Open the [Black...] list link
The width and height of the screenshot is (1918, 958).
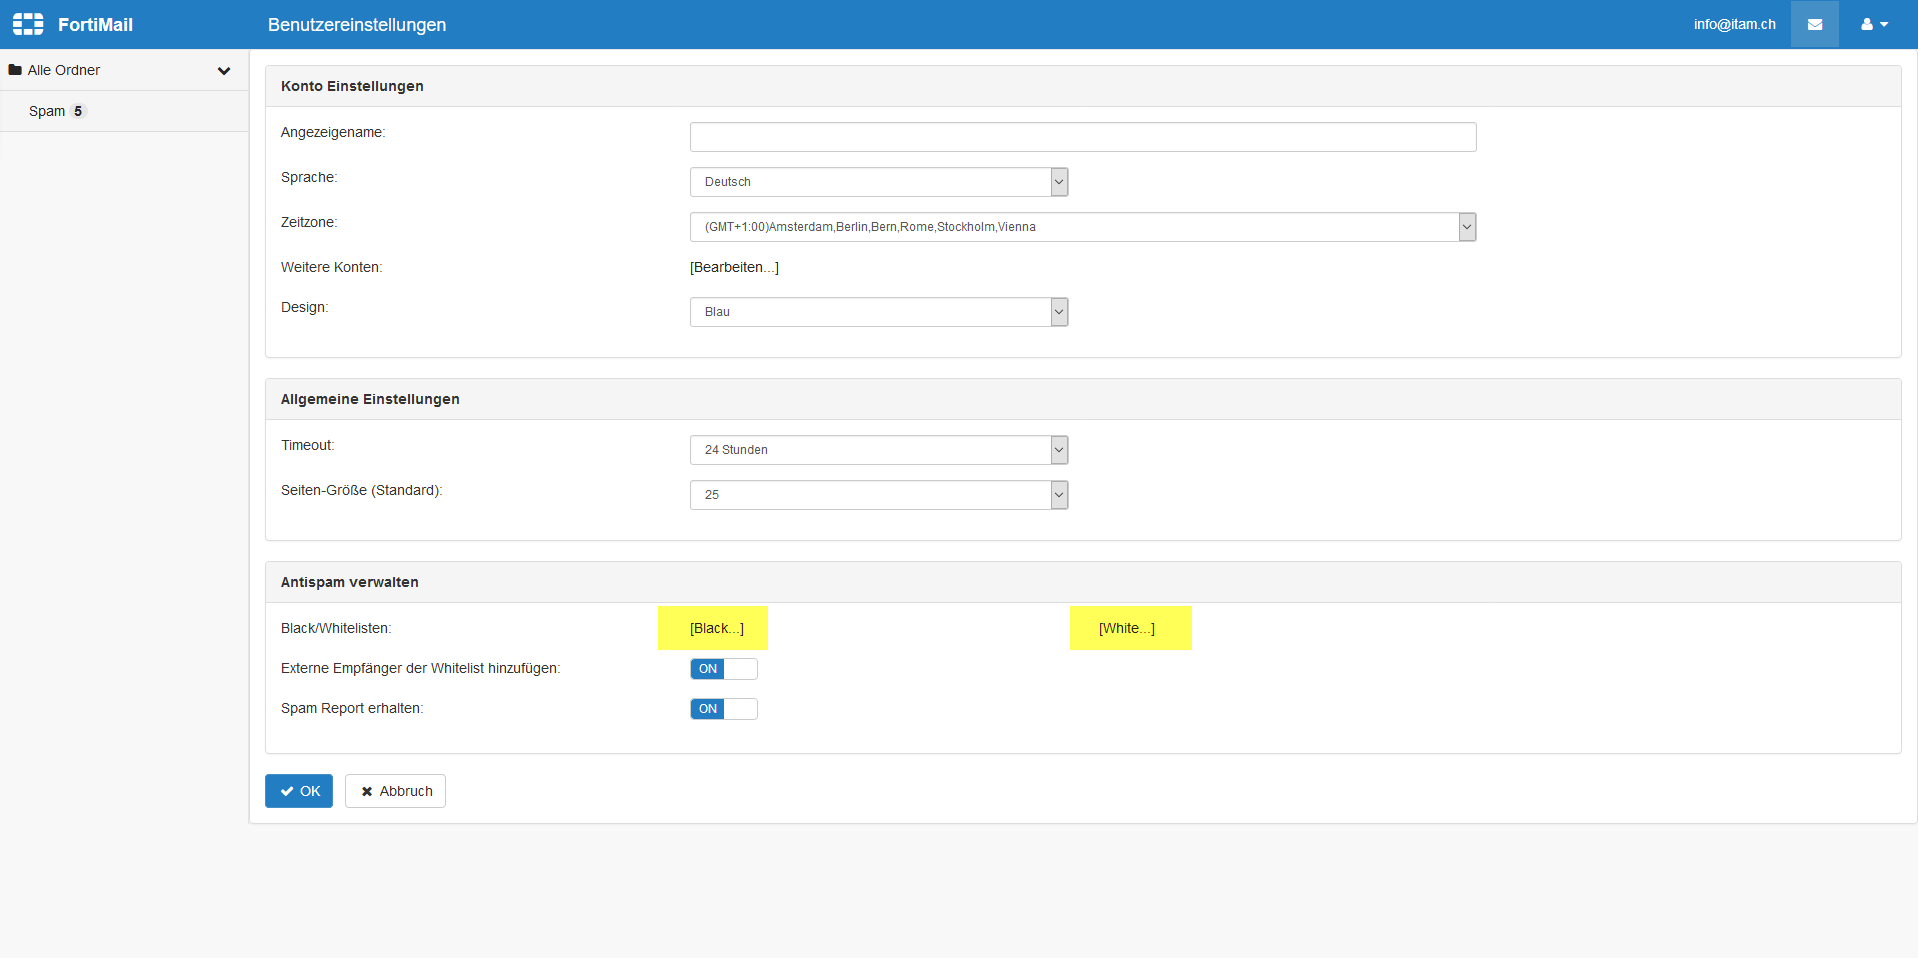pyautogui.click(x=716, y=628)
